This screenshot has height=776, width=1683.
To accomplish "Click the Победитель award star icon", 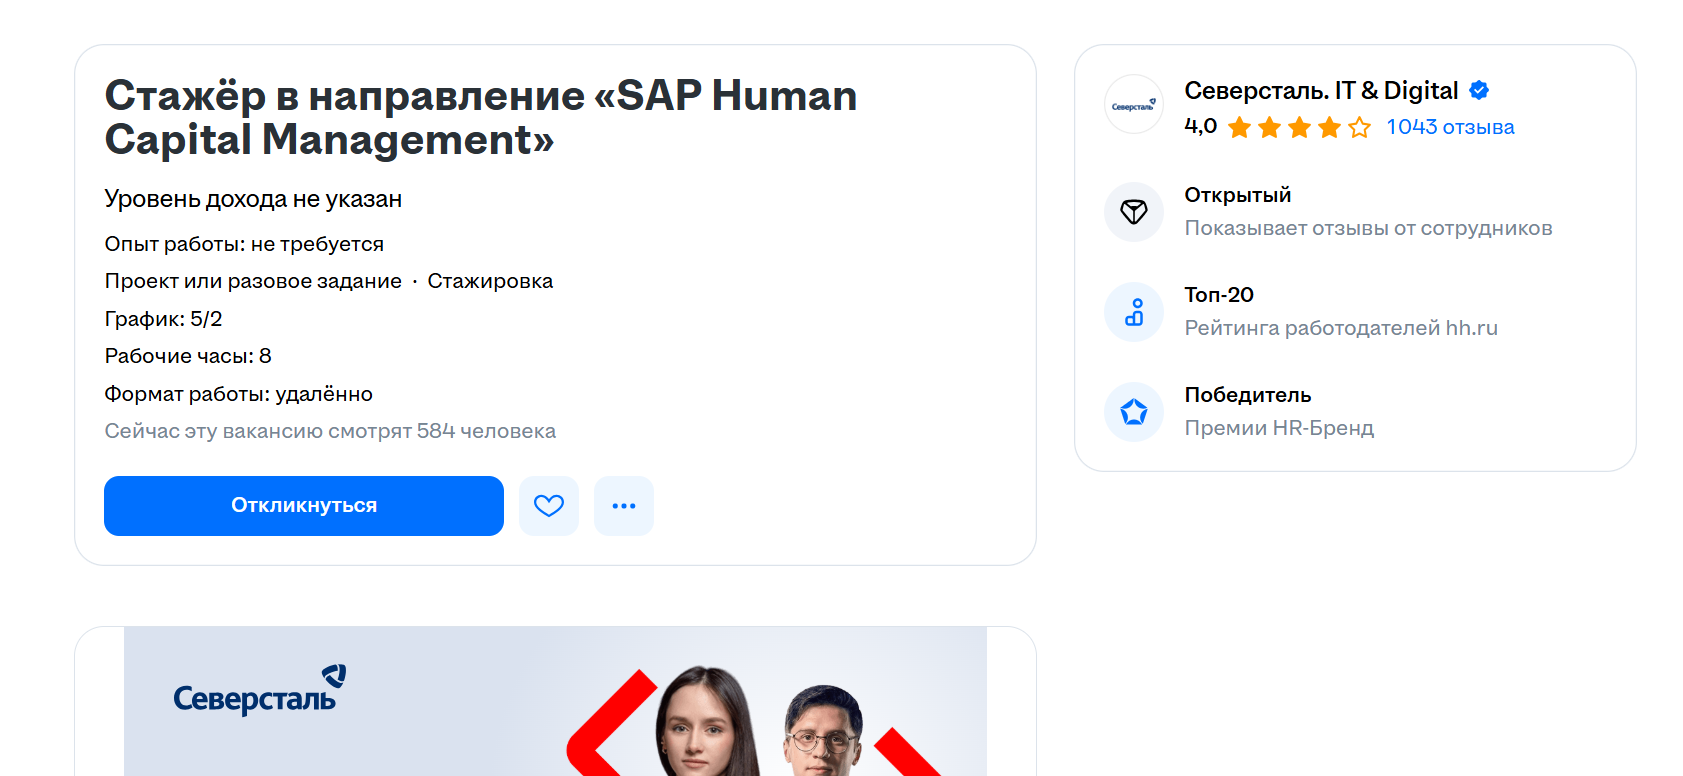I will pyautogui.click(x=1134, y=412).
